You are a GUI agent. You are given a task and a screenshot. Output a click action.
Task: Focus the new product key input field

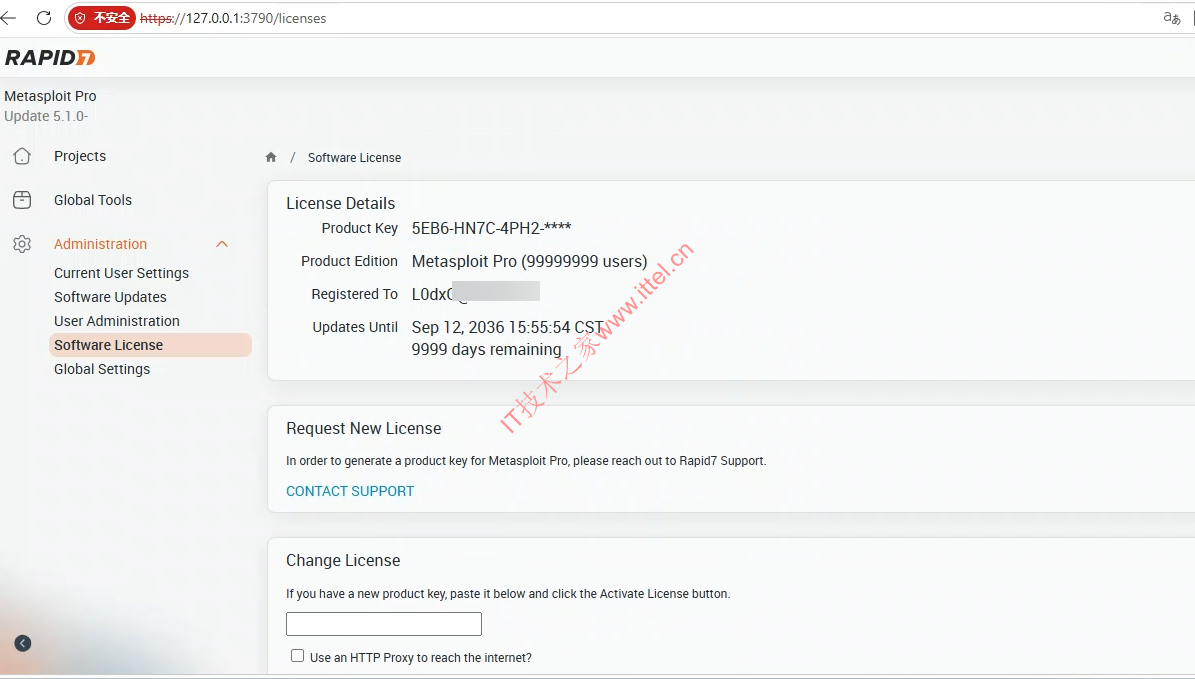(x=384, y=623)
